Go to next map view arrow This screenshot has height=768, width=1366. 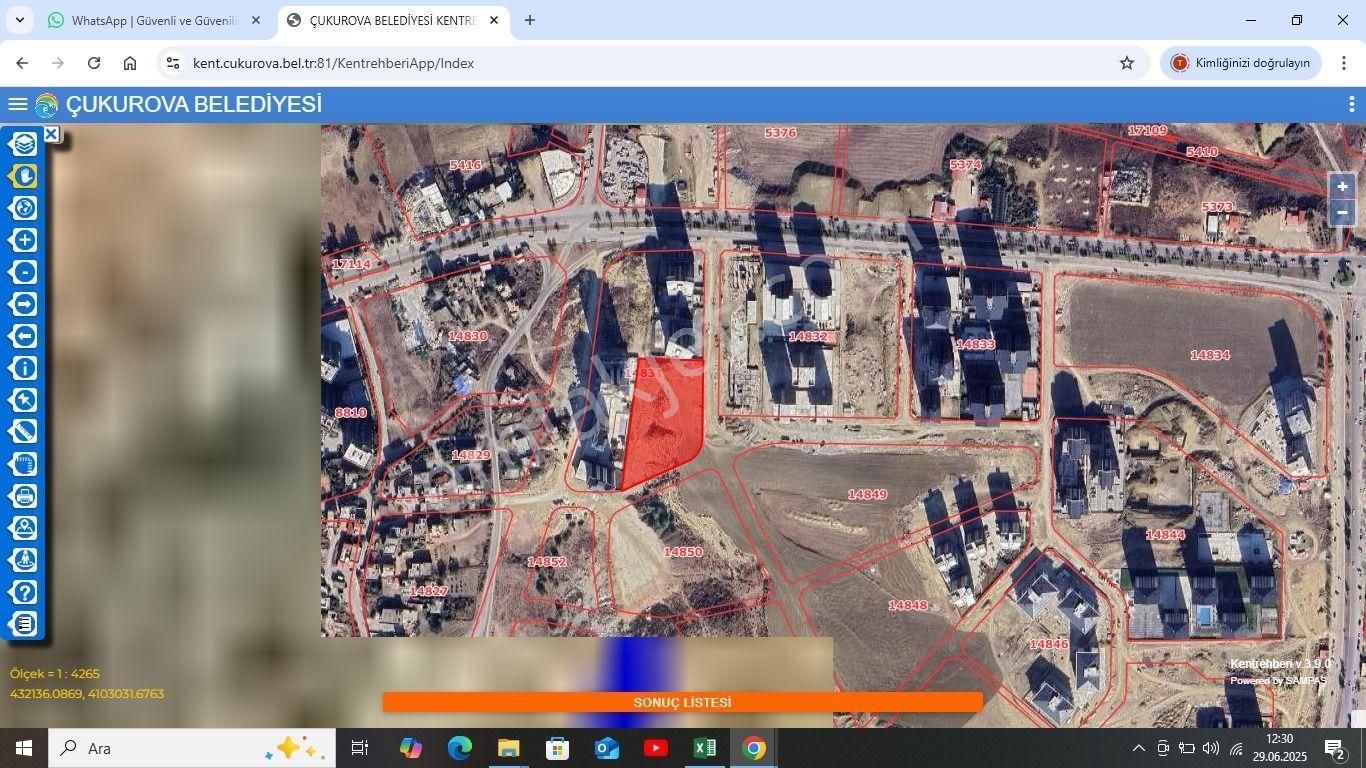pos(24,304)
